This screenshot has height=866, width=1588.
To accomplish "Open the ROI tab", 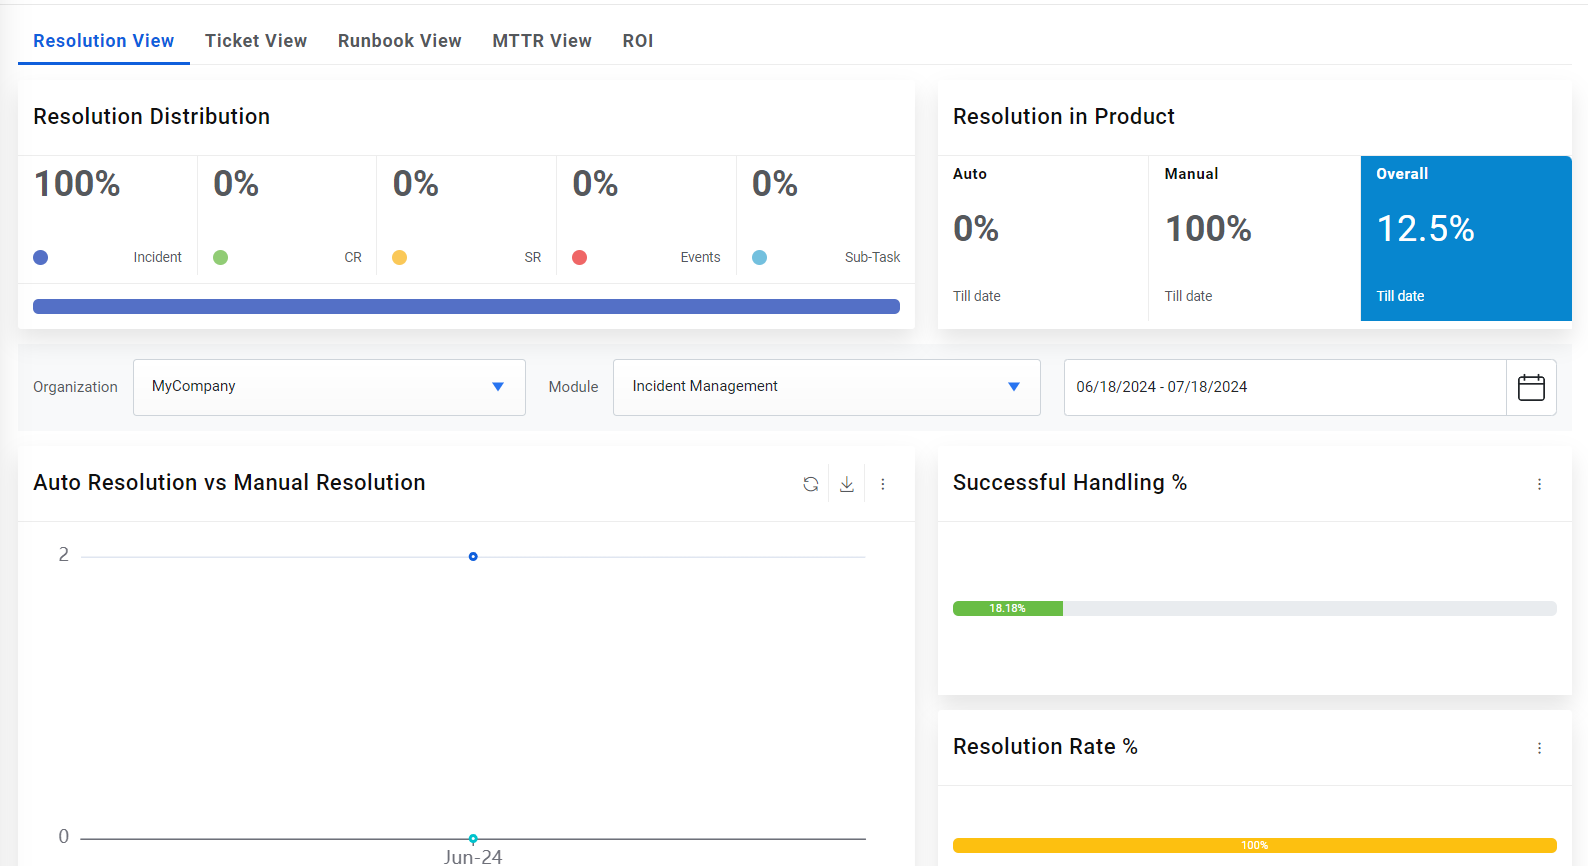I will (x=638, y=41).
